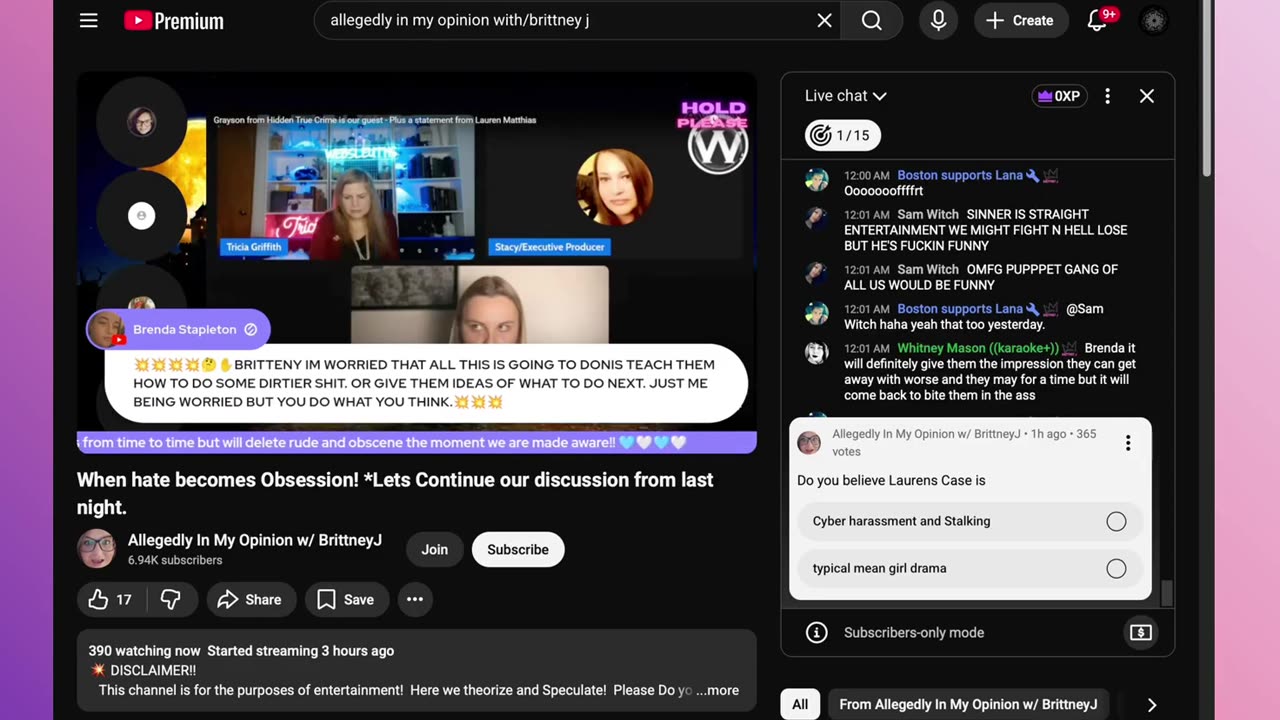Click Sam Witch OMFG PUPPPET GANG message avatar

pyautogui.click(x=817, y=274)
